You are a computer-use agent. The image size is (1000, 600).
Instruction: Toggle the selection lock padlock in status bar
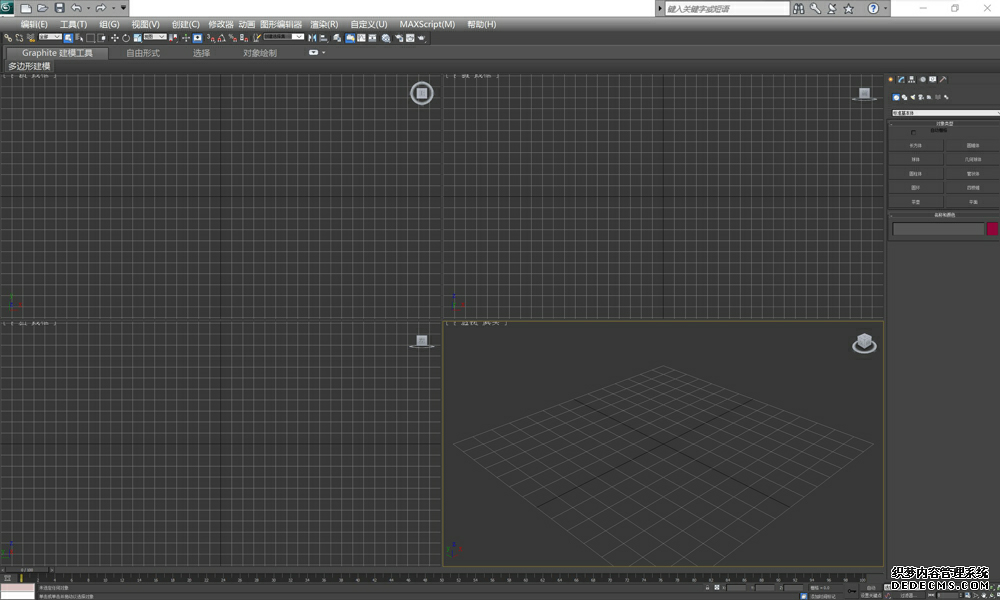click(x=707, y=587)
